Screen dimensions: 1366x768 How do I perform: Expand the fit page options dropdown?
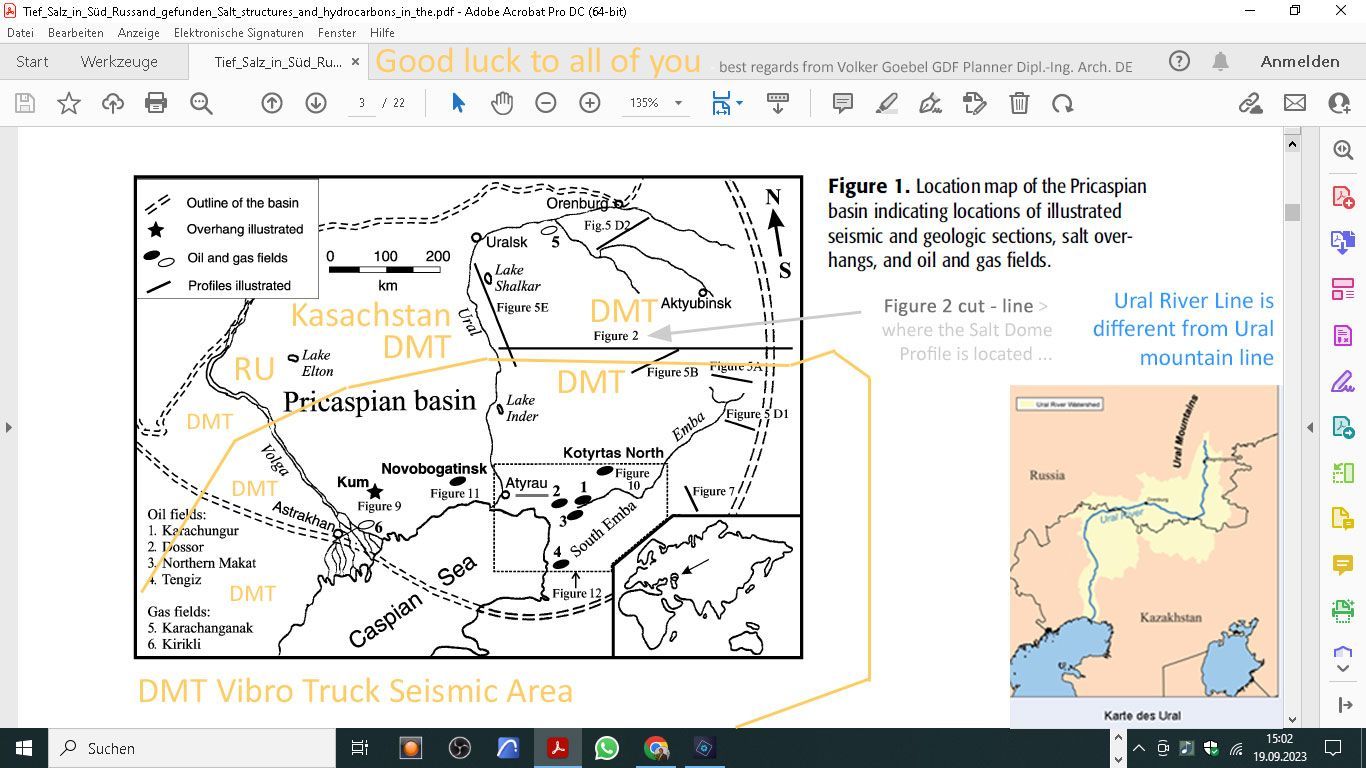point(739,103)
